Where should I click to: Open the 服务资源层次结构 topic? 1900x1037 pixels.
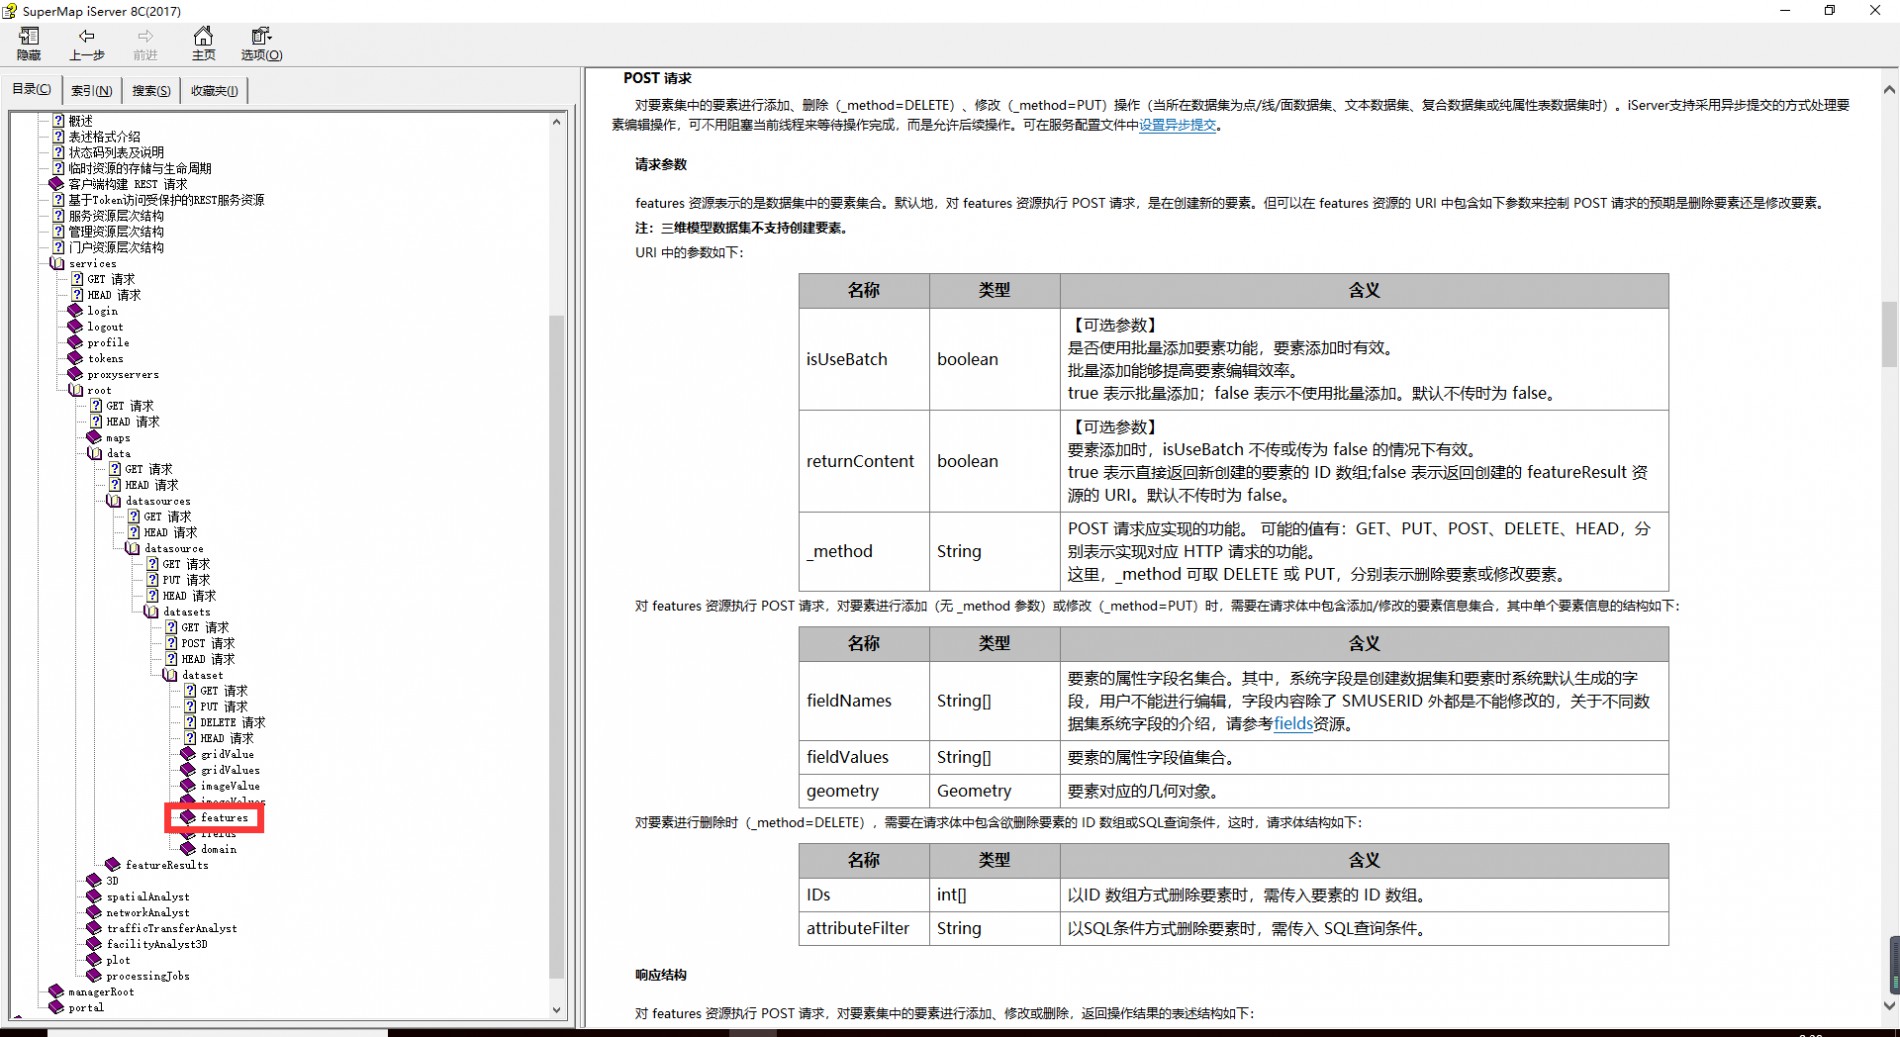116,216
